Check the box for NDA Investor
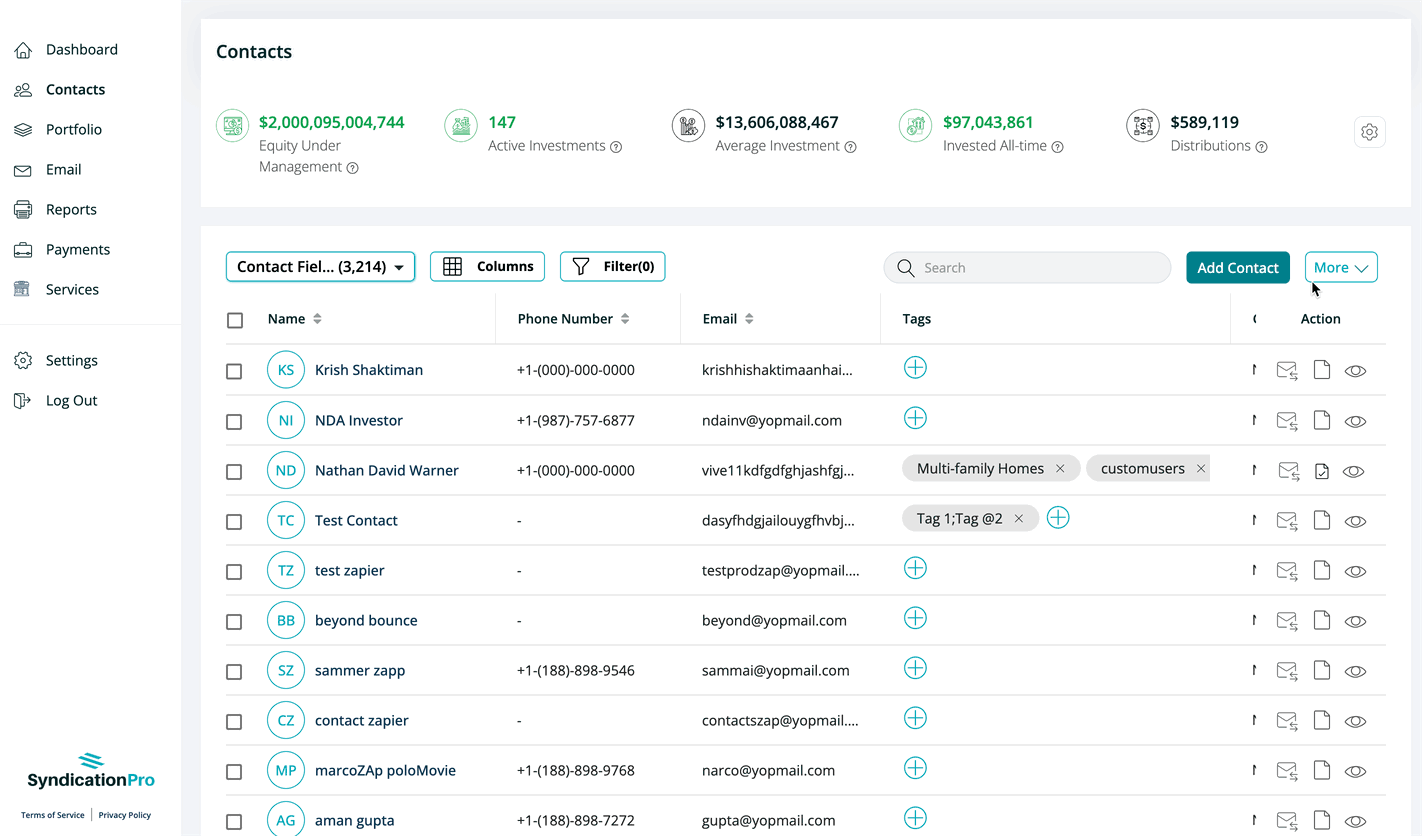 pyautogui.click(x=234, y=421)
